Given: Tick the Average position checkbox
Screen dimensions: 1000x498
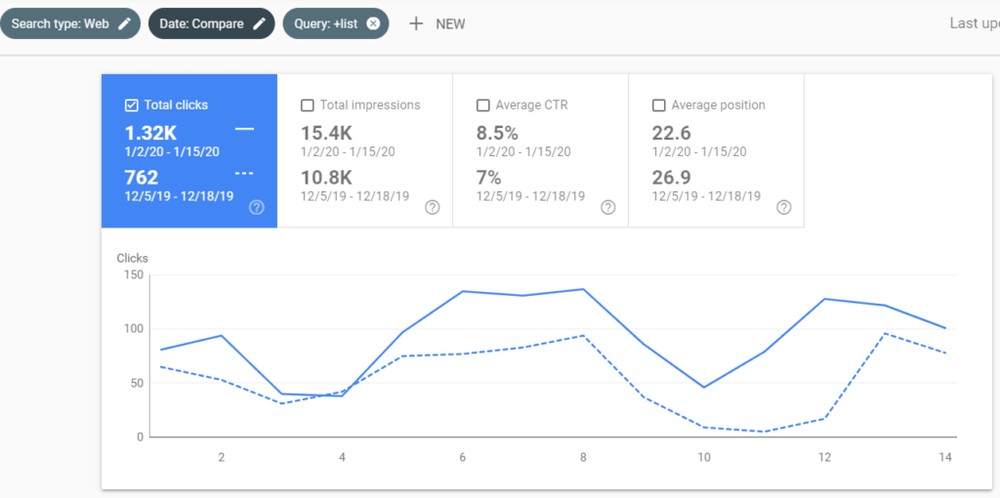Looking at the screenshot, I should [x=659, y=105].
